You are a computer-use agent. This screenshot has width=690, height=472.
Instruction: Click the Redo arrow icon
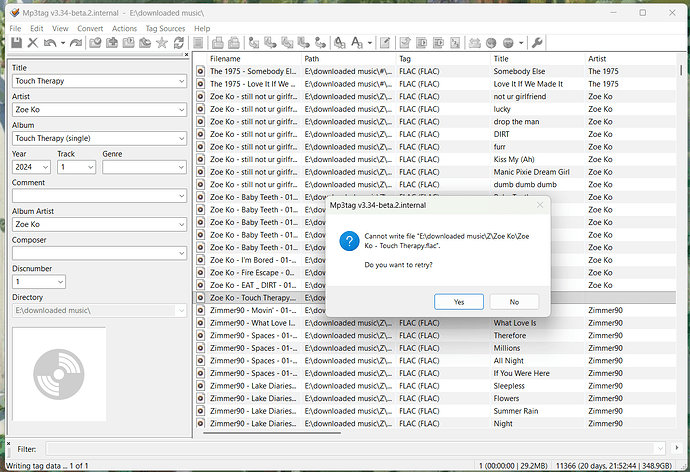tap(76, 43)
